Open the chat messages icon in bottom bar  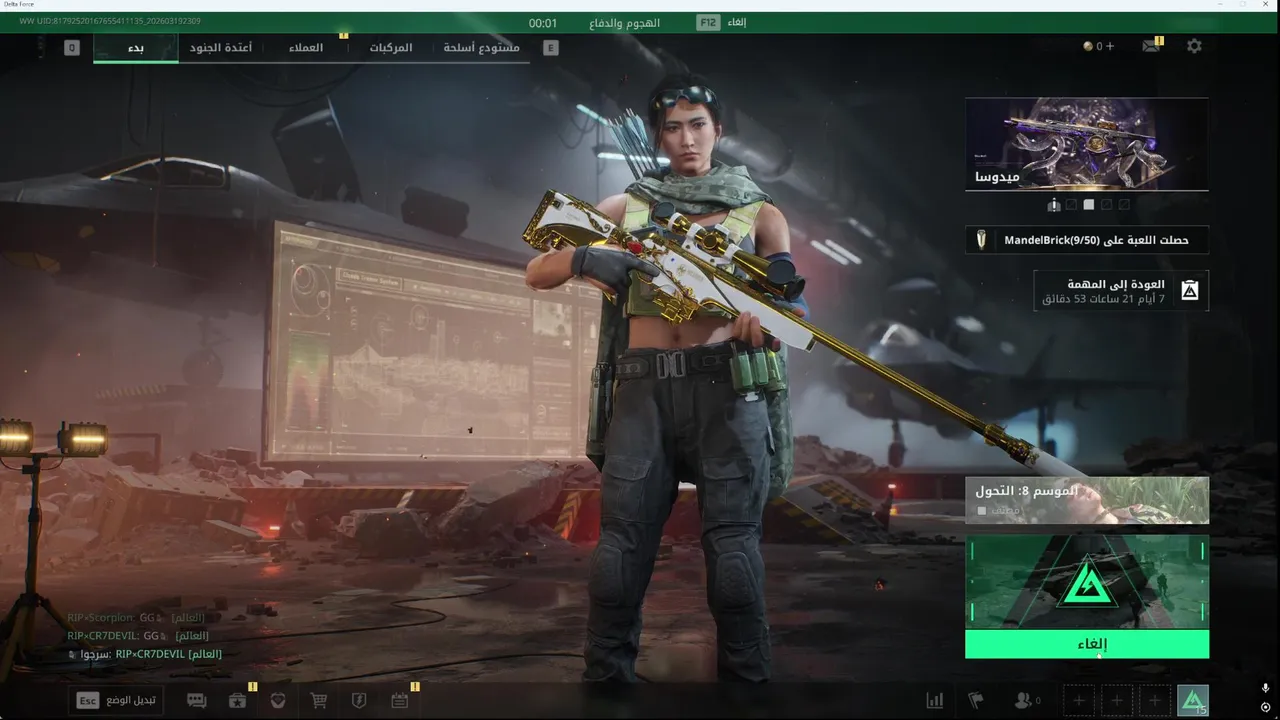click(x=197, y=701)
